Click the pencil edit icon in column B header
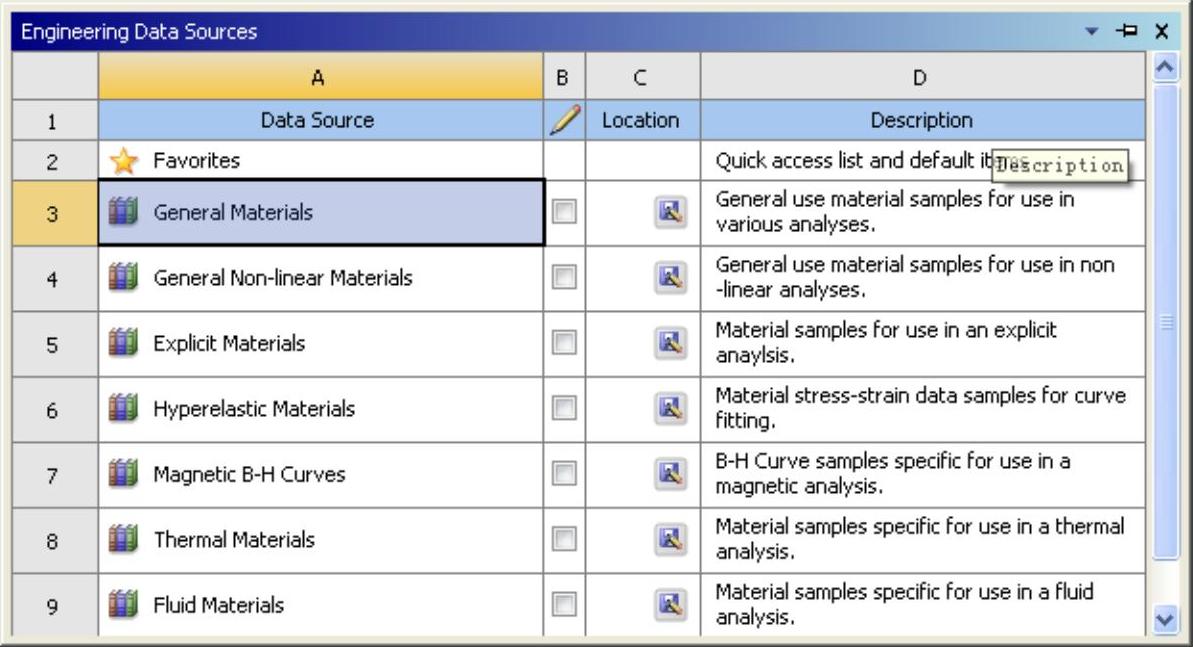The image size is (1193, 647). point(564,121)
